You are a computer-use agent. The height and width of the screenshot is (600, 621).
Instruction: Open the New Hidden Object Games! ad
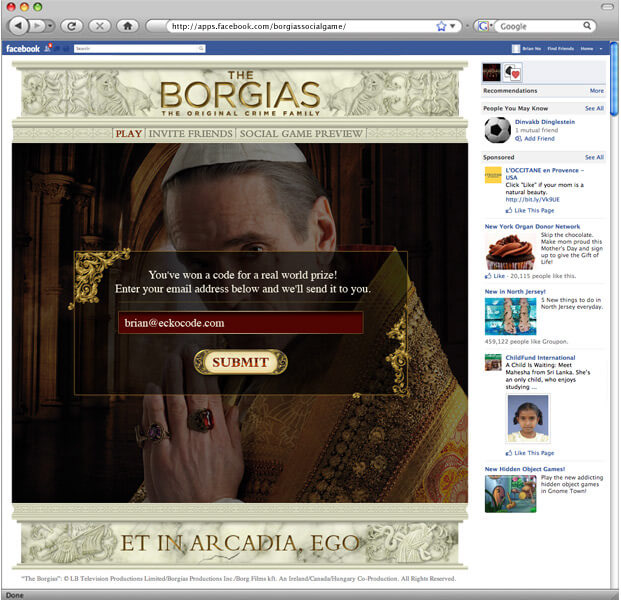click(x=525, y=469)
